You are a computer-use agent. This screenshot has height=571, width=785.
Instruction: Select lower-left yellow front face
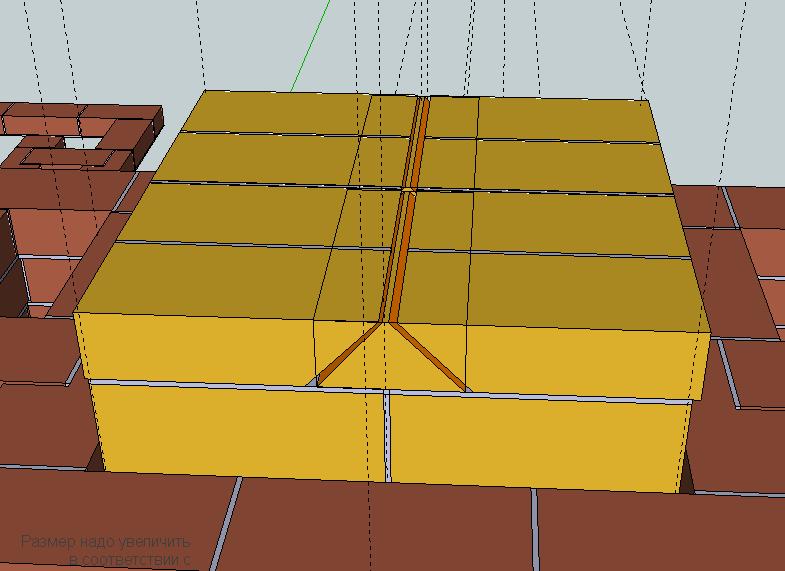[x=240, y=430]
